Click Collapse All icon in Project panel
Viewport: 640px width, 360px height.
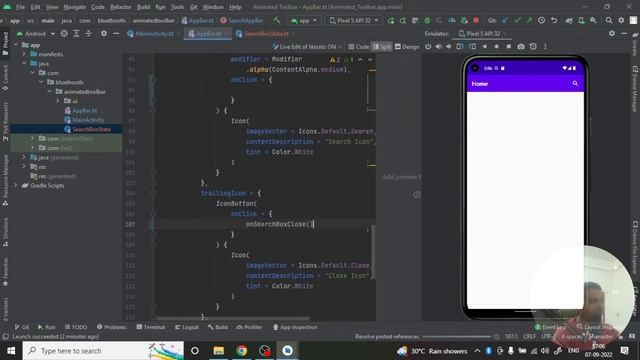[x=88, y=33]
